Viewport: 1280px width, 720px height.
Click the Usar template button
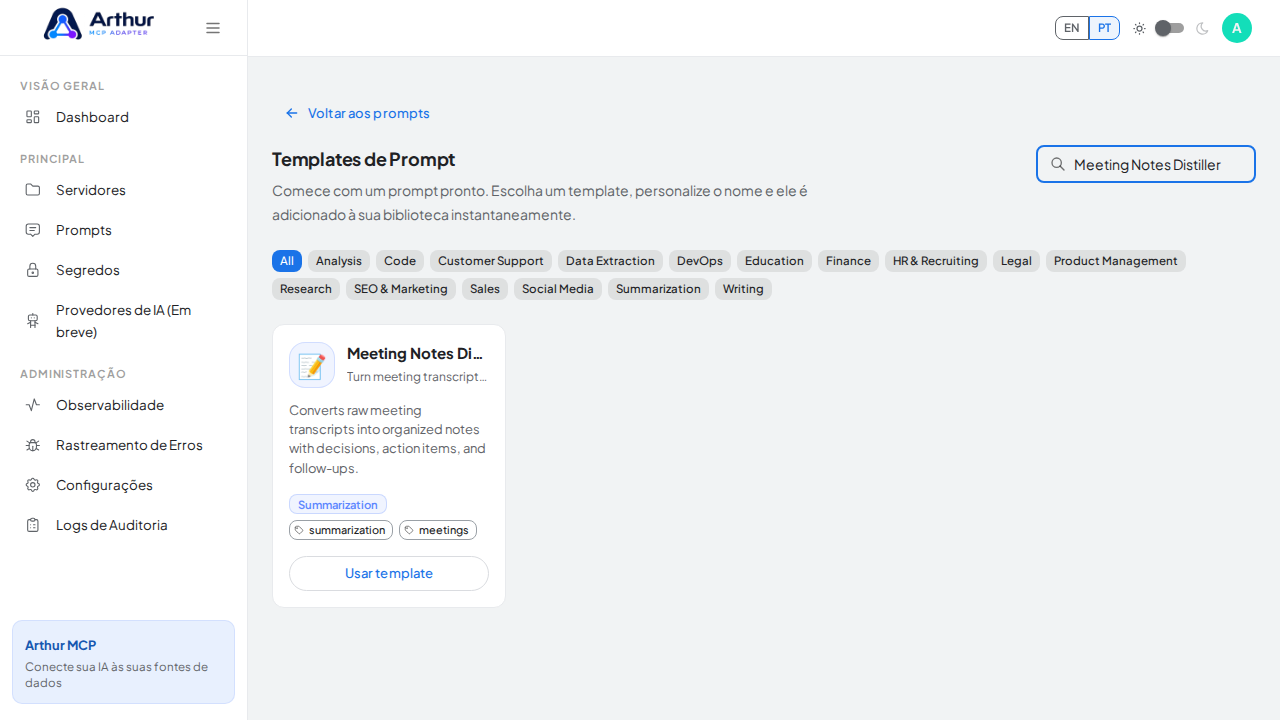pos(389,573)
